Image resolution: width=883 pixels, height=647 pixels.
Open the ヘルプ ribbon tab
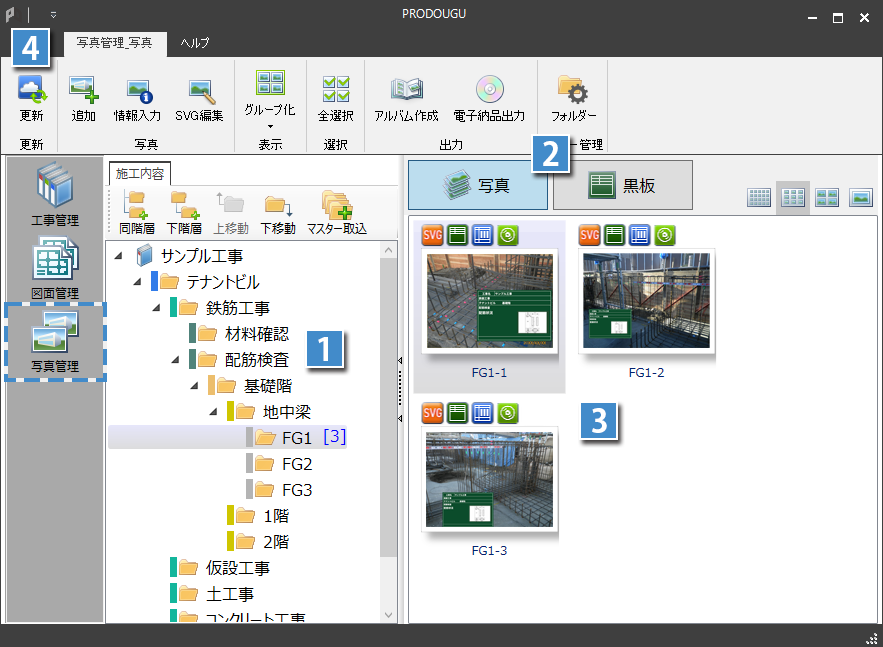coord(195,43)
